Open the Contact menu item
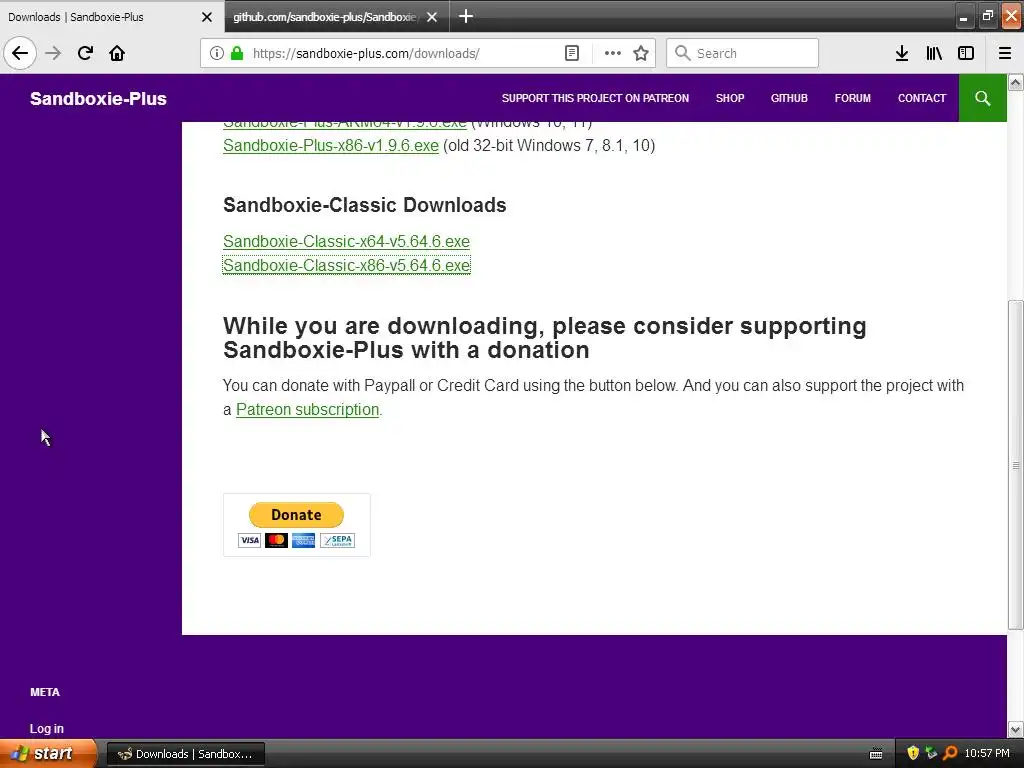The image size is (1024, 768). click(921, 98)
